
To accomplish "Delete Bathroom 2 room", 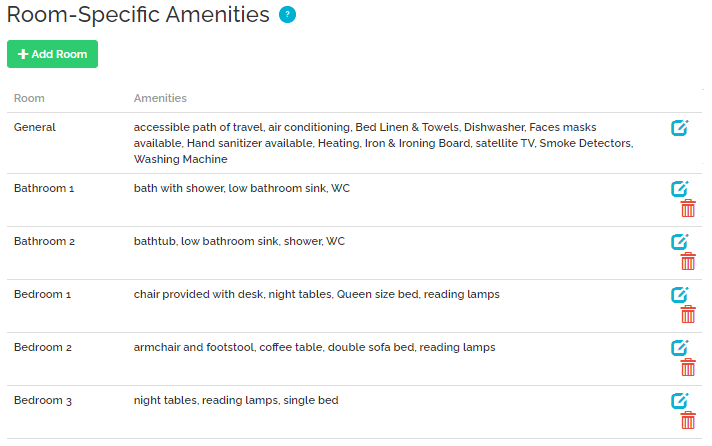I will (x=688, y=261).
